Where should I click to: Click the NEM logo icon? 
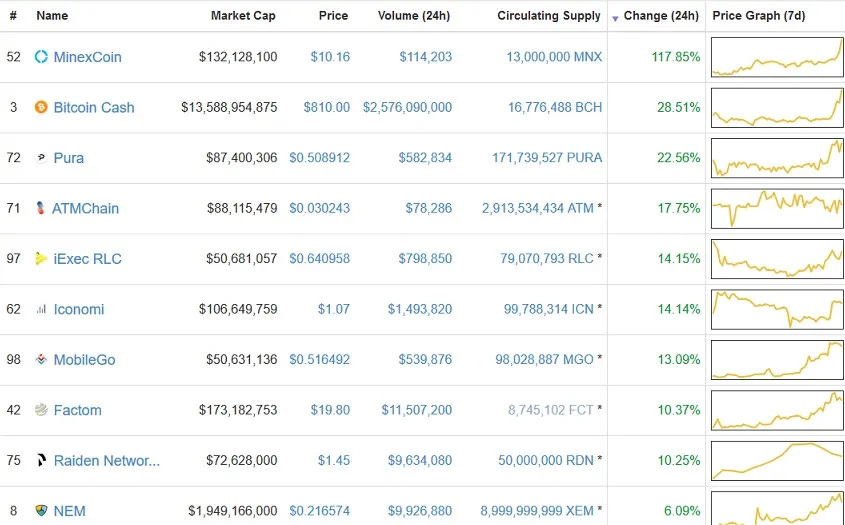(41, 510)
